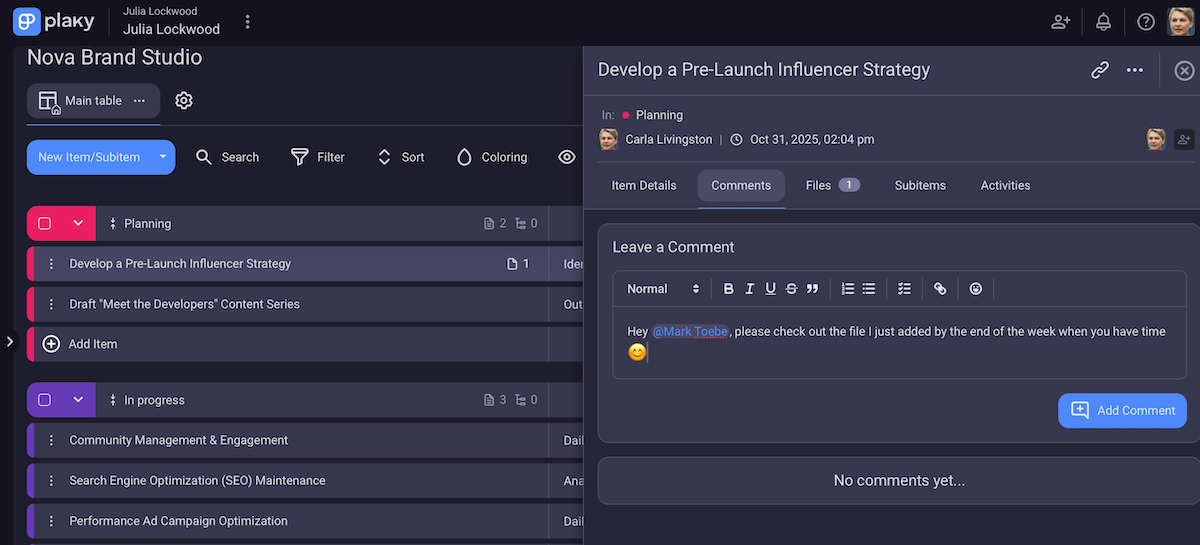This screenshot has width=1200, height=545.
Task: Open the board settings gear icon
Action: [x=184, y=100]
